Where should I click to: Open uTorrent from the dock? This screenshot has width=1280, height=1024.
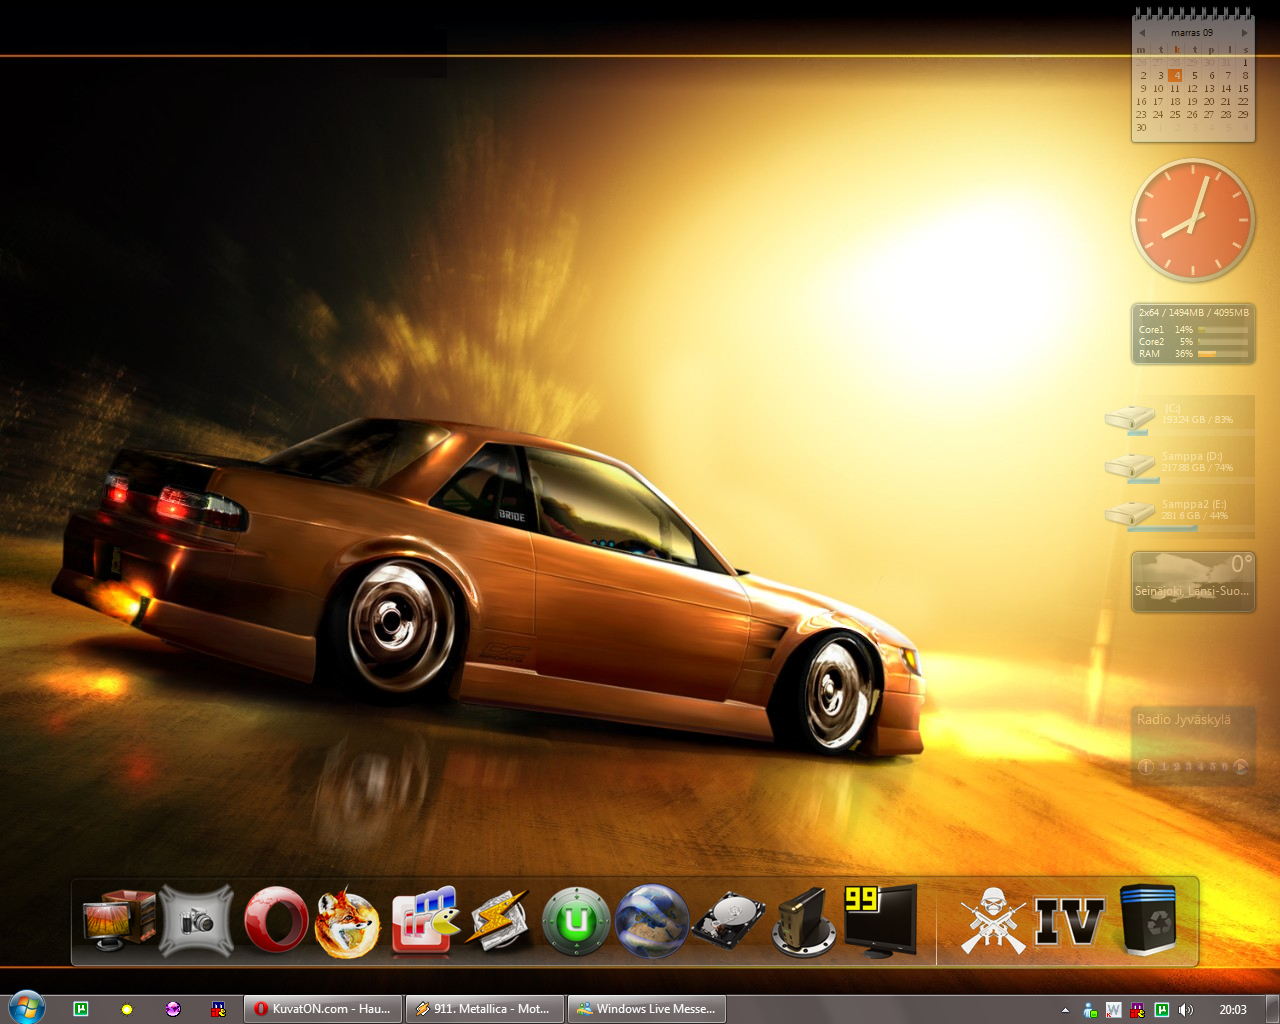click(x=576, y=921)
